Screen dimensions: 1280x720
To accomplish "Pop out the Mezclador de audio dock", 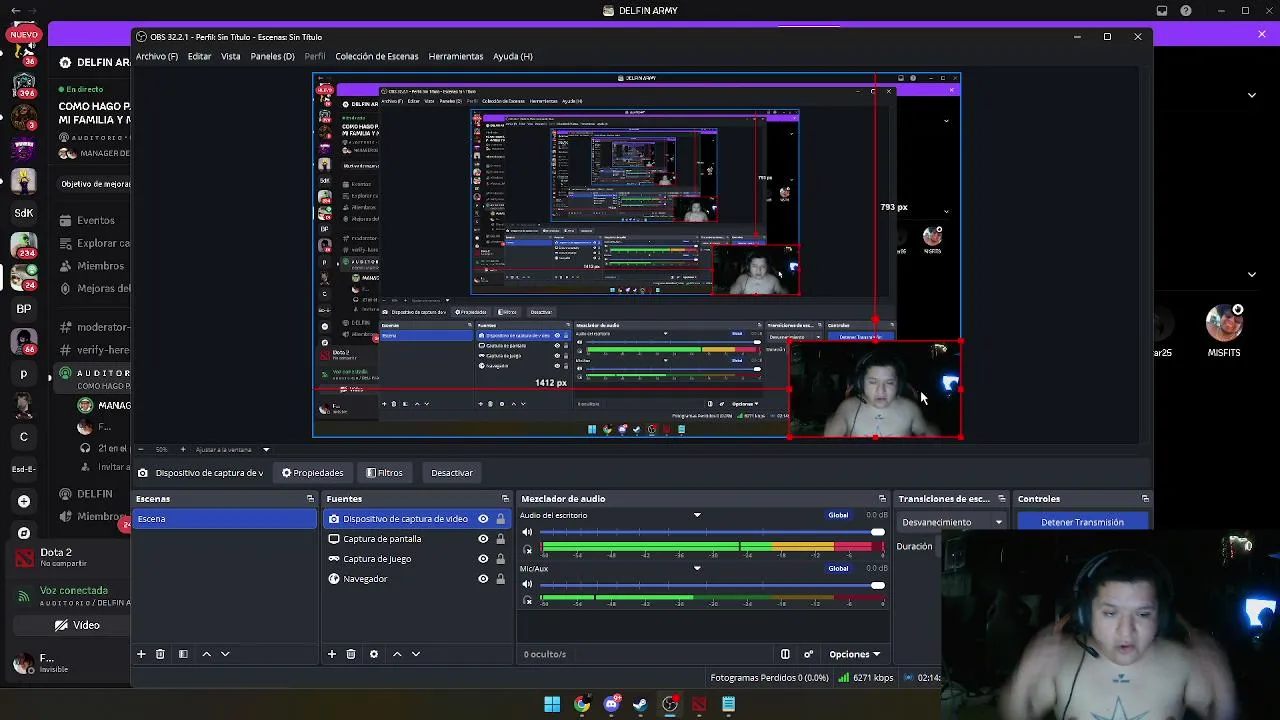I will 882,499.
